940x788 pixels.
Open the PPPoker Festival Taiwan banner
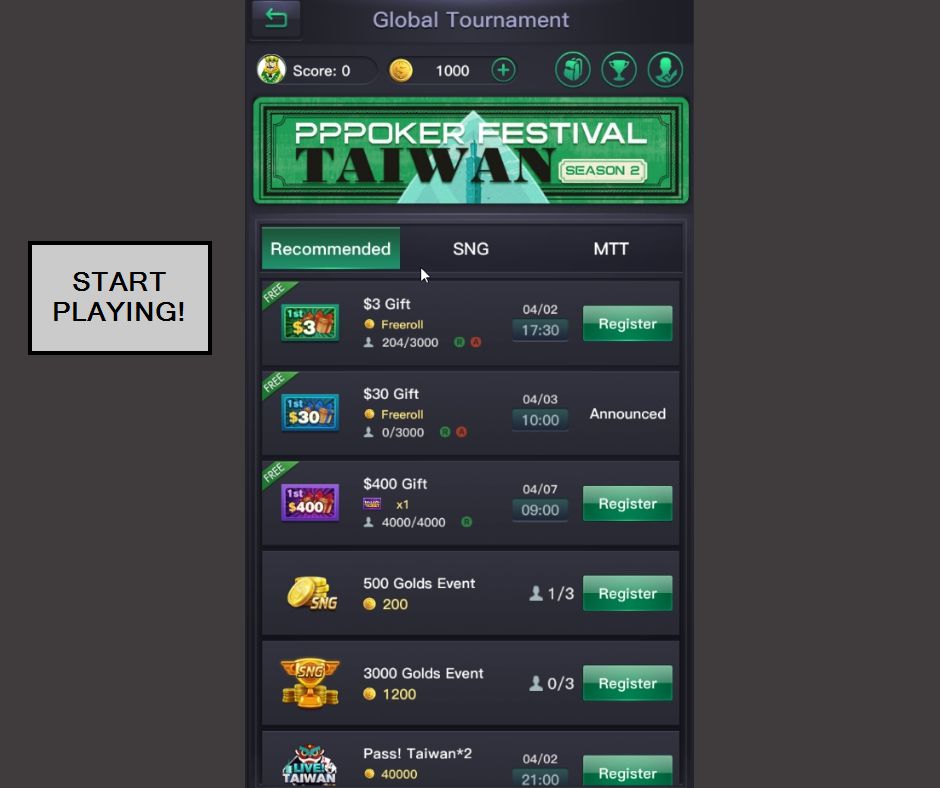(471, 151)
